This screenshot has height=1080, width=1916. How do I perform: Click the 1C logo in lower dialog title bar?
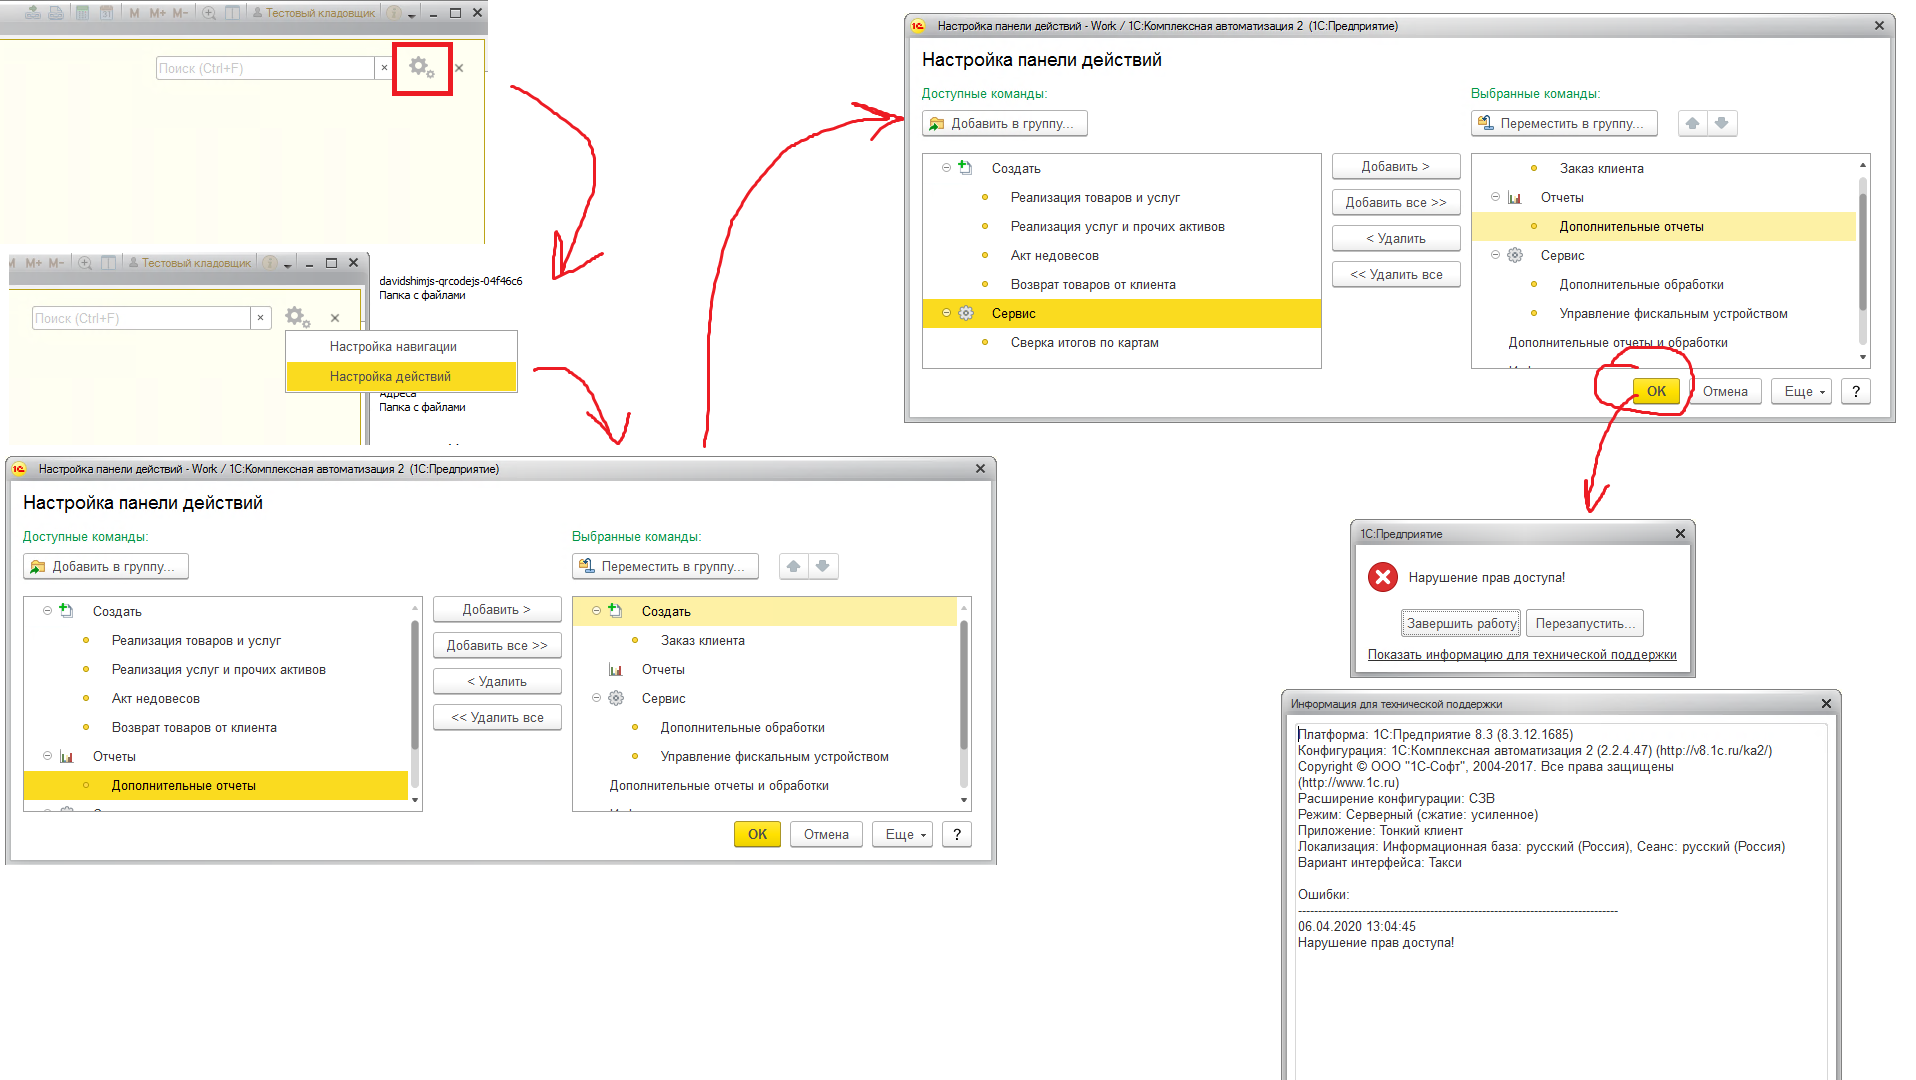click(x=19, y=469)
